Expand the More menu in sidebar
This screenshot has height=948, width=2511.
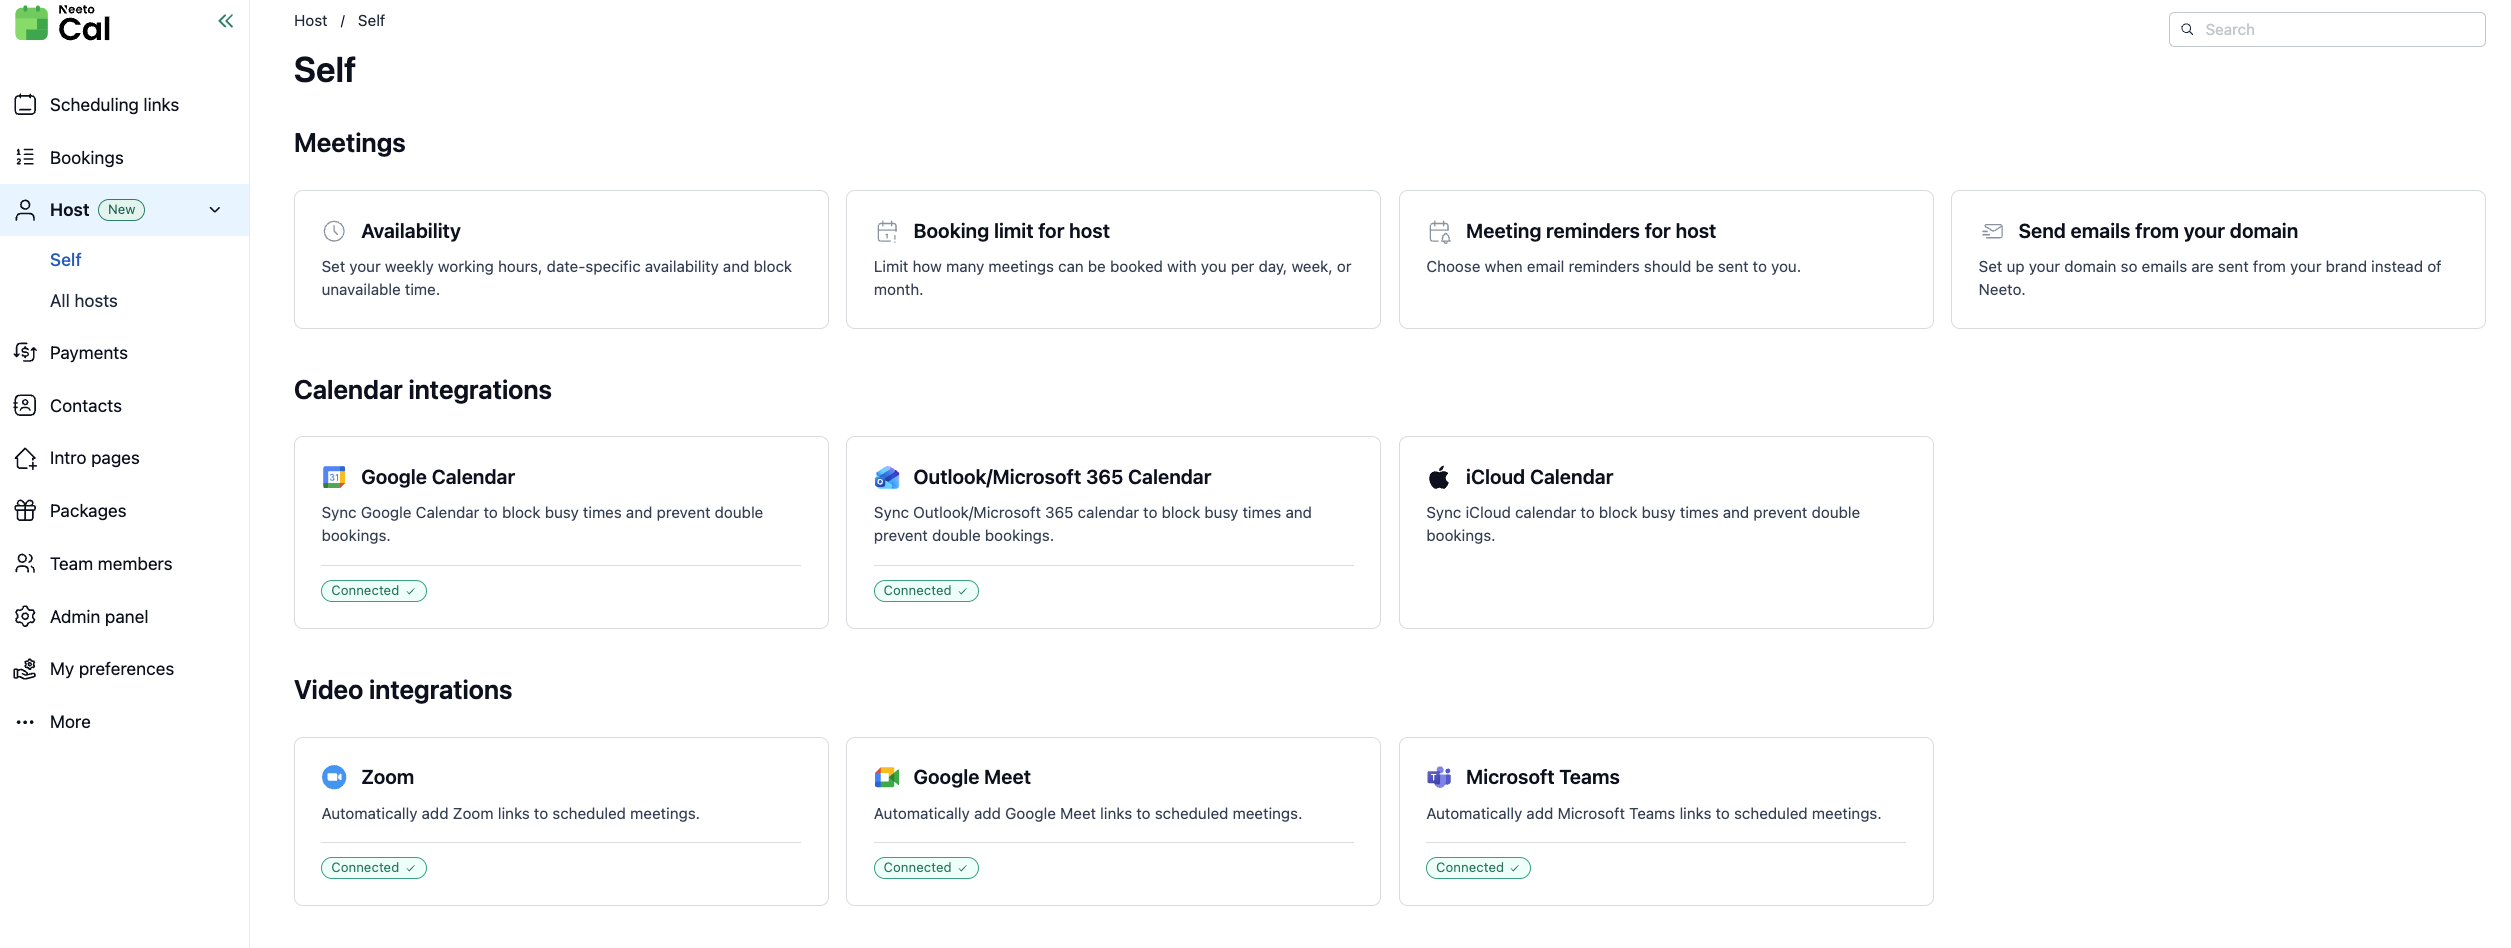(x=70, y=722)
